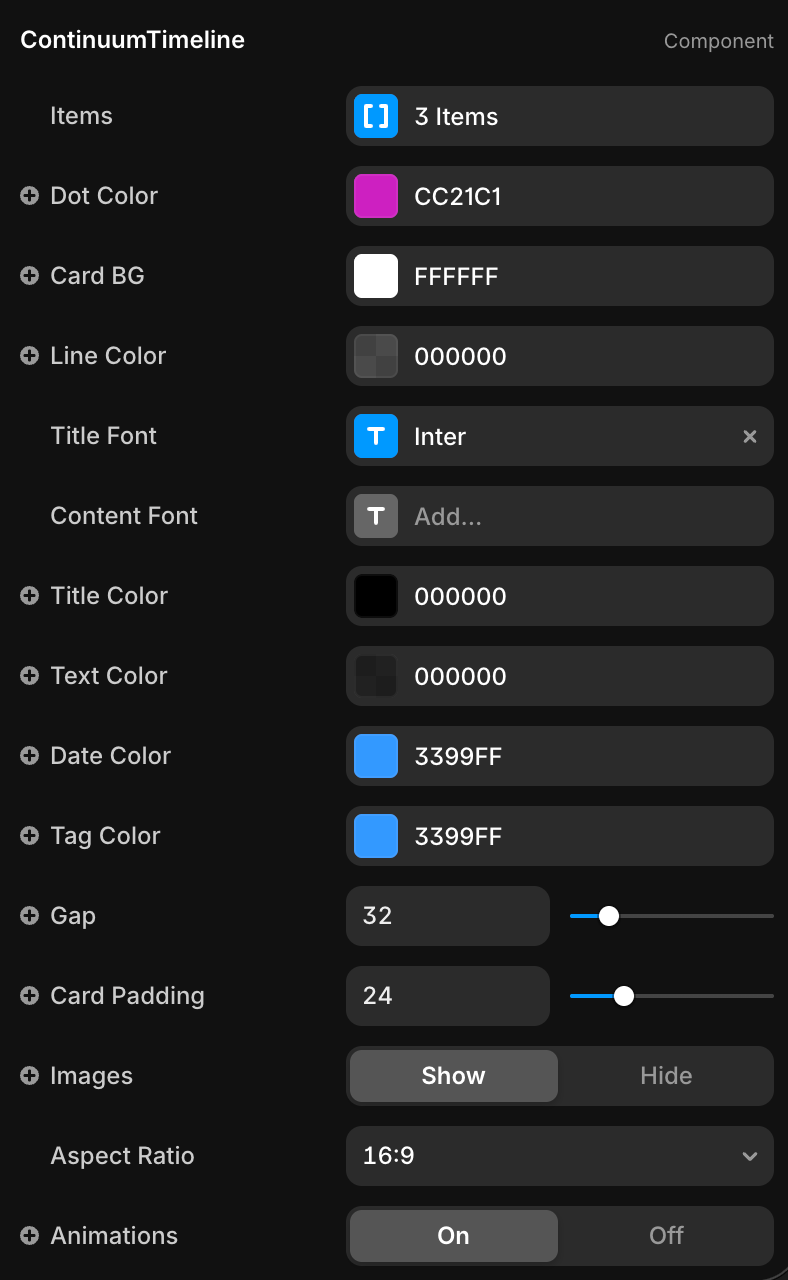Click the Card Padding value field

click(x=448, y=996)
